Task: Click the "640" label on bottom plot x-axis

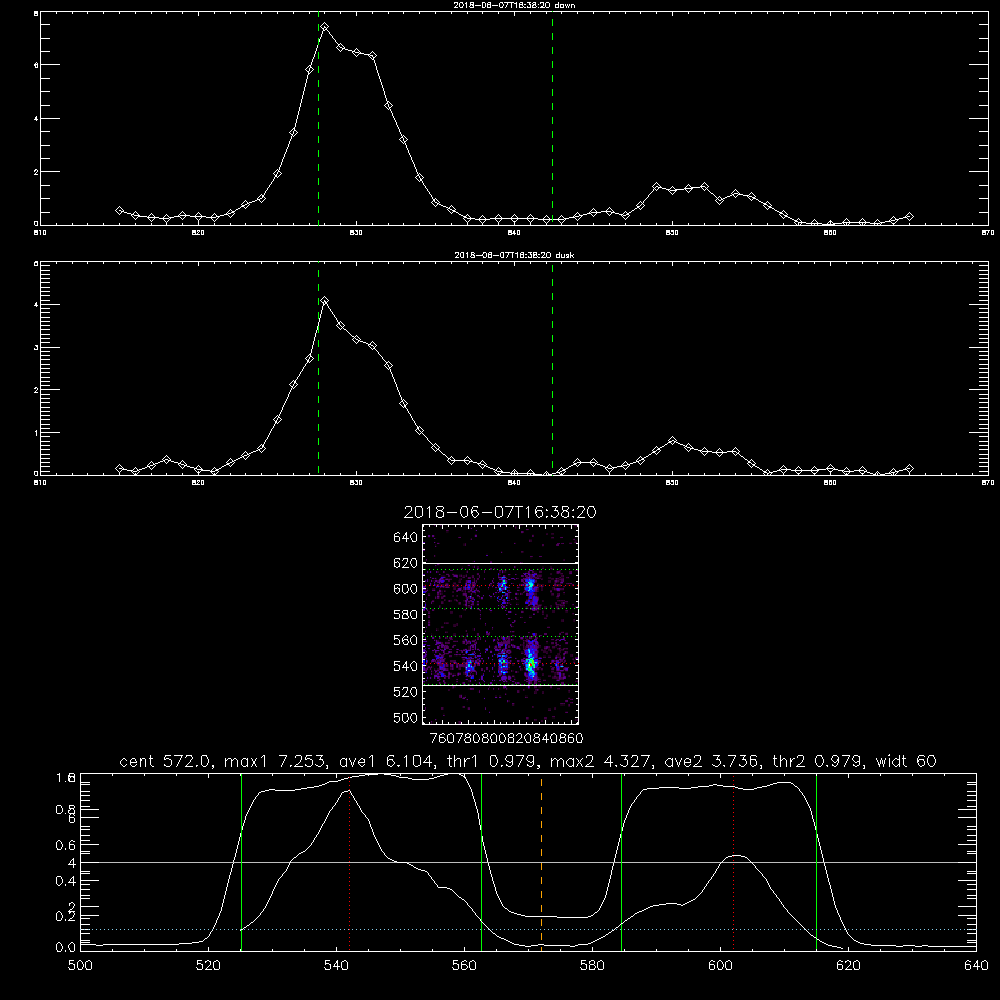Action: coord(976,966)
